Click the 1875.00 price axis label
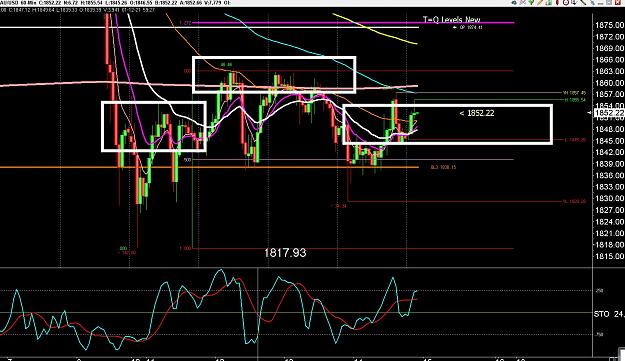This screenshot has height=361, width=625. click(x=609, y=25)
